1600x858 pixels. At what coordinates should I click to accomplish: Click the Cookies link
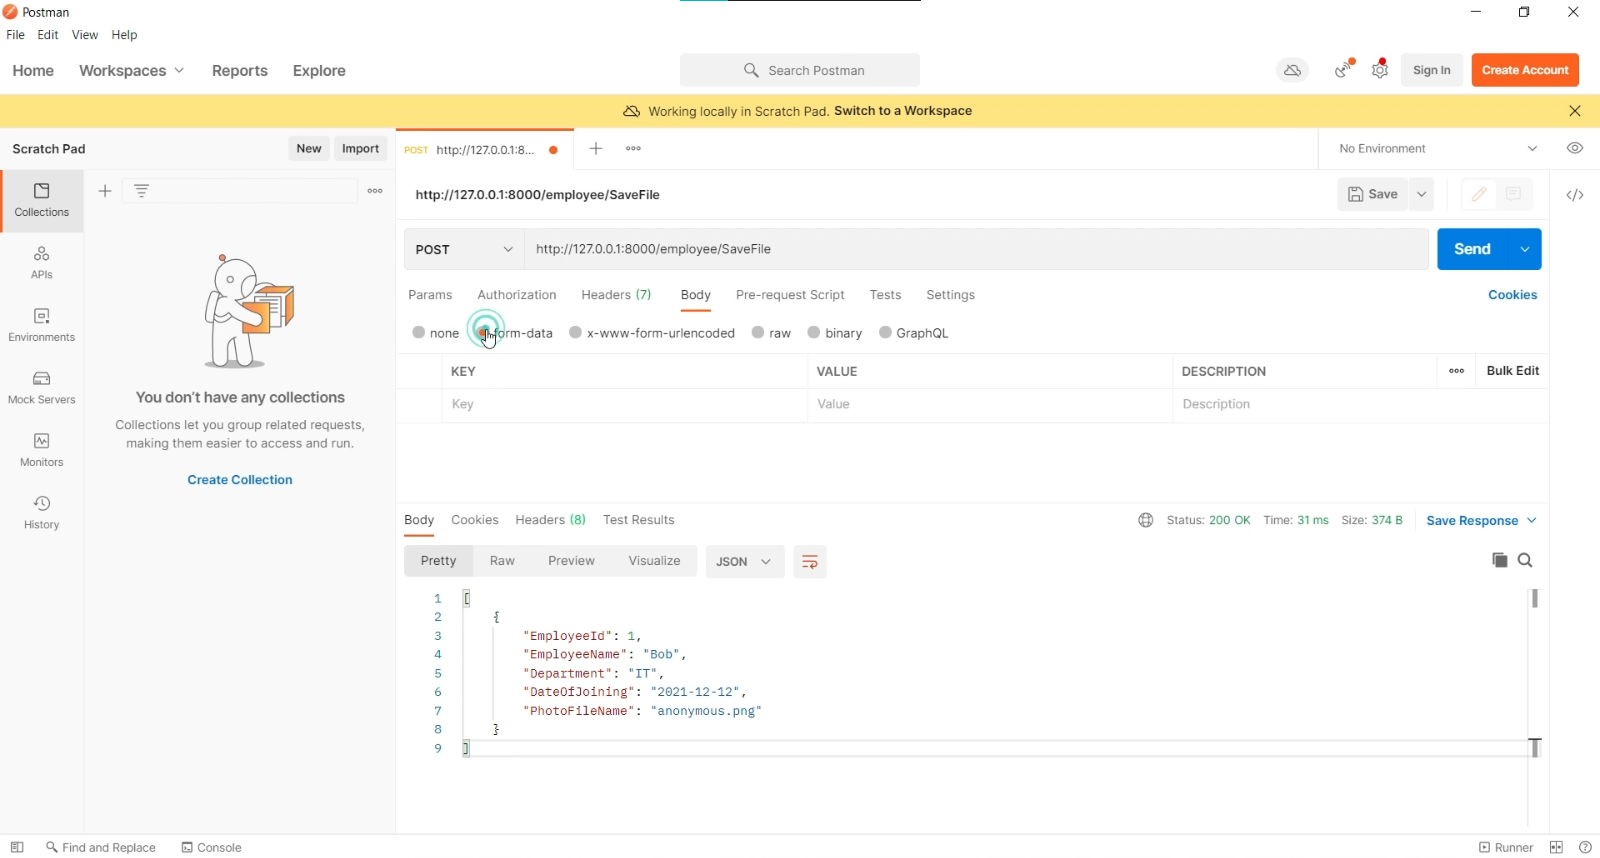1513,295
